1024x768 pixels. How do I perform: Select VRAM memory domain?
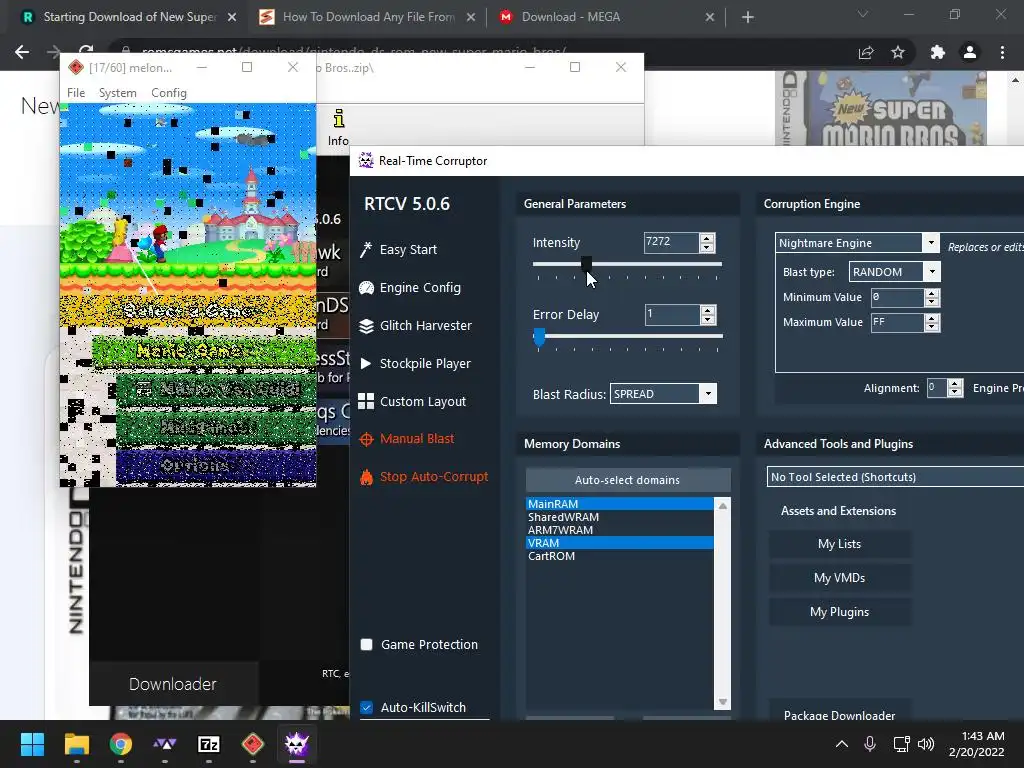(619, 543)
